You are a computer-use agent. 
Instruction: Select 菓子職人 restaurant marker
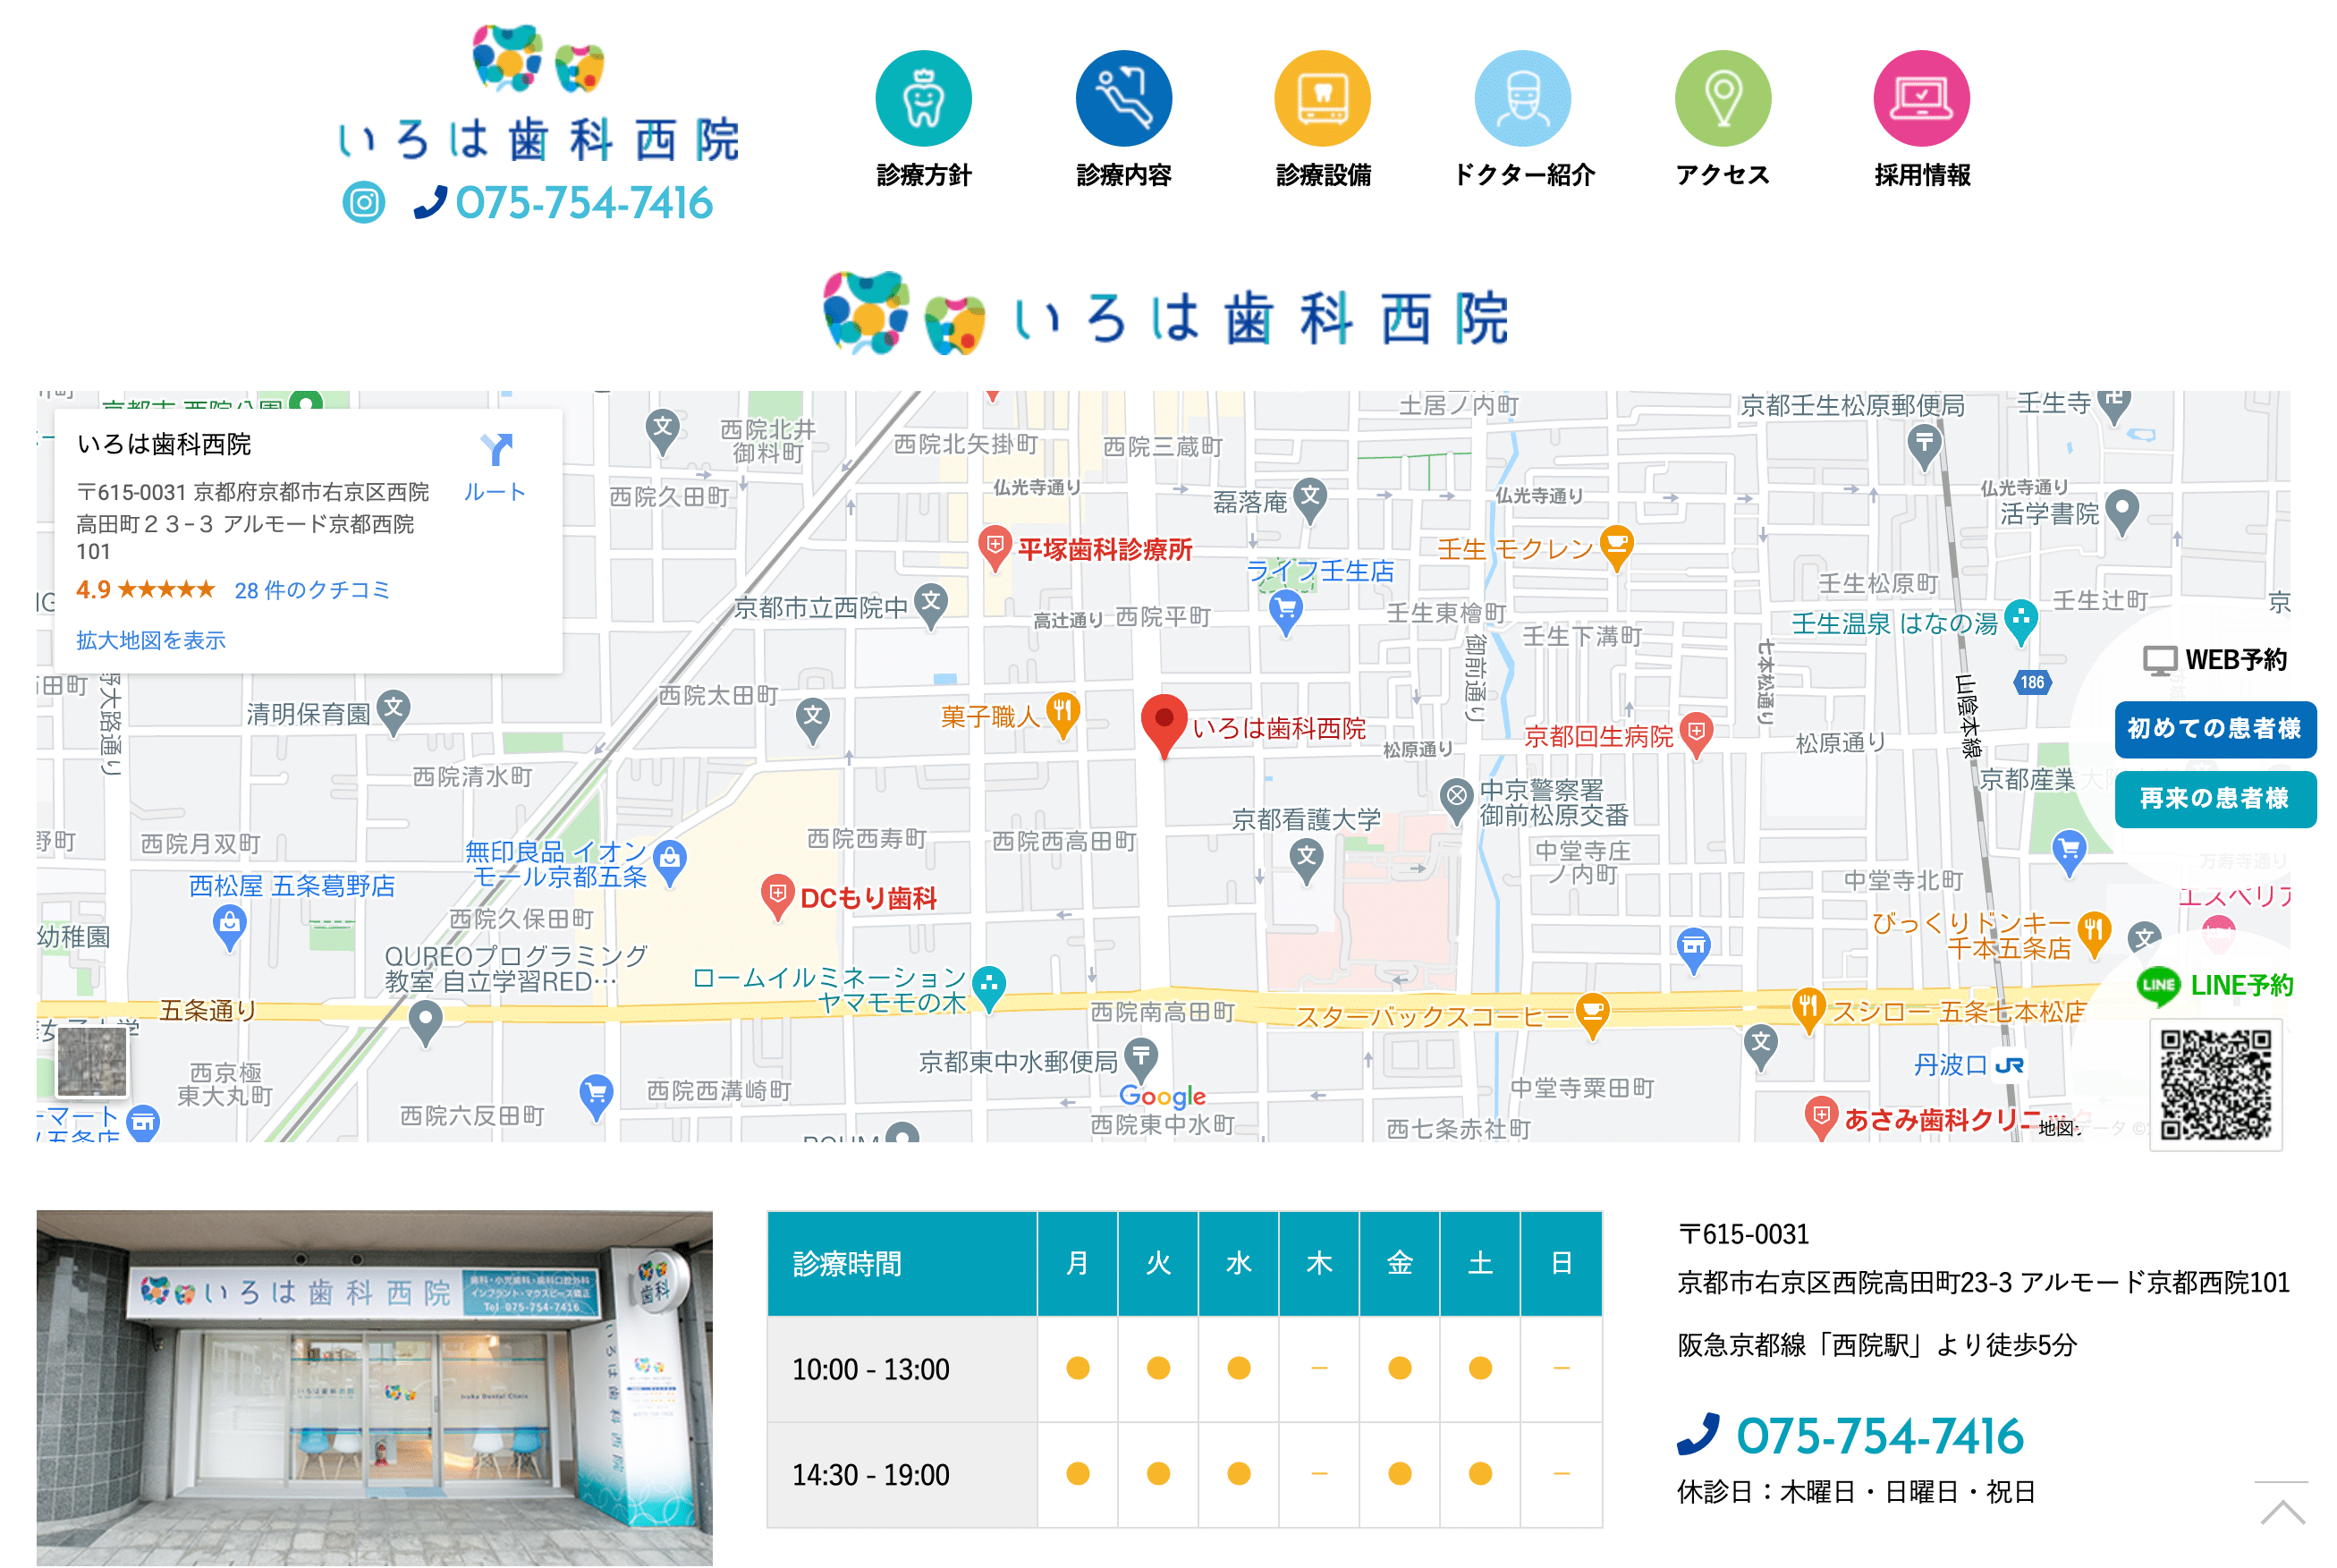pos(1062,714)
